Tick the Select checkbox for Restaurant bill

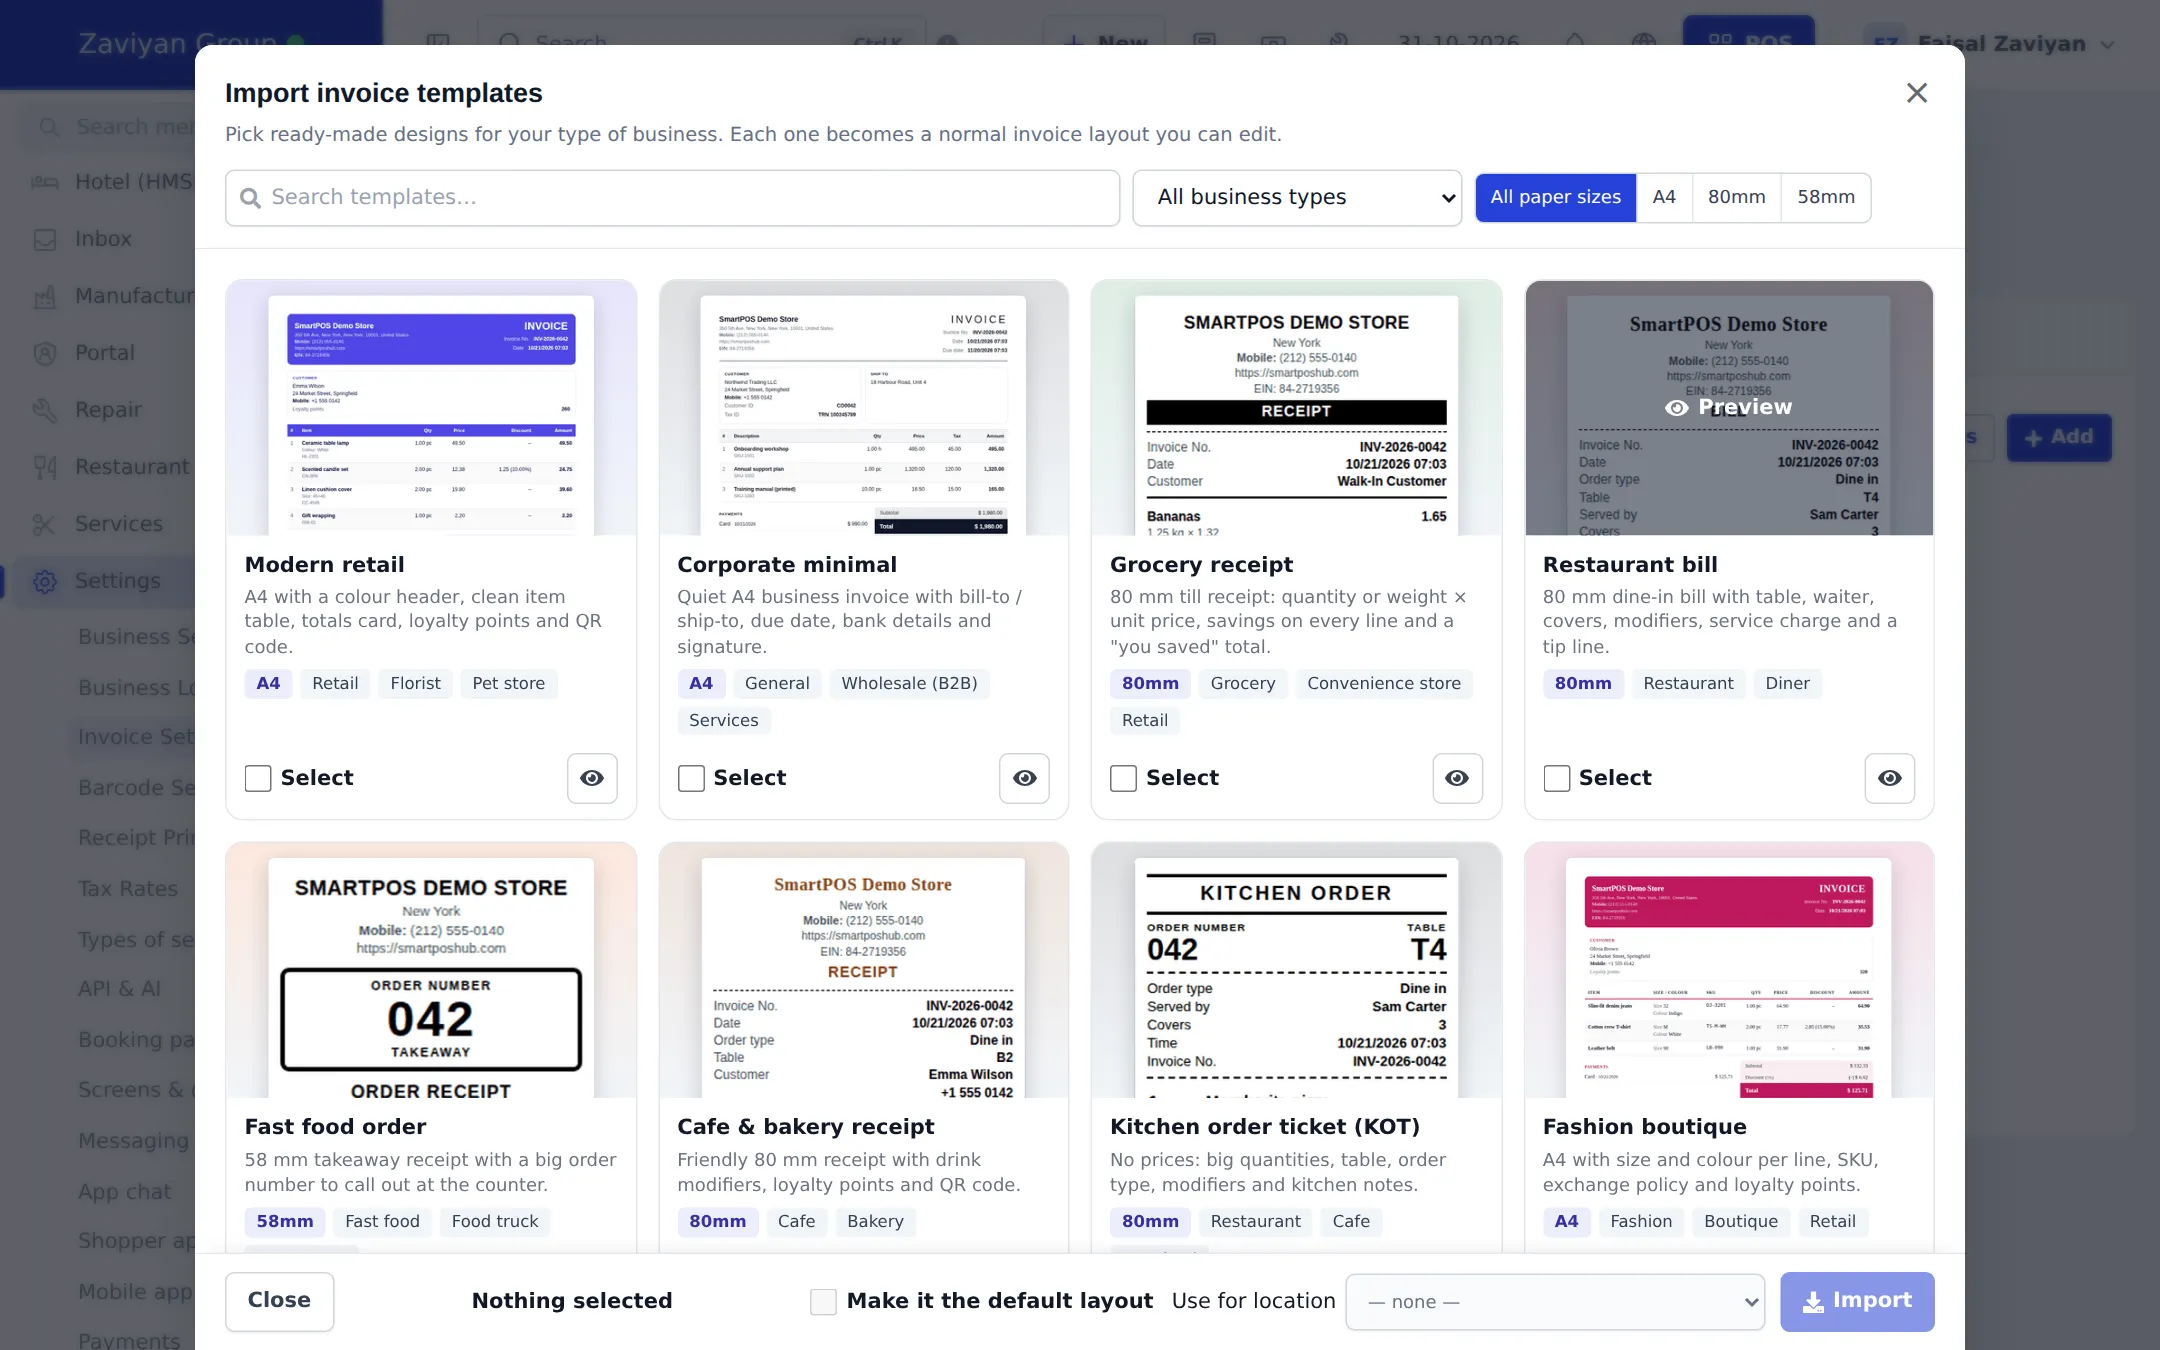pyautogui.click(x=1556, y=778)
